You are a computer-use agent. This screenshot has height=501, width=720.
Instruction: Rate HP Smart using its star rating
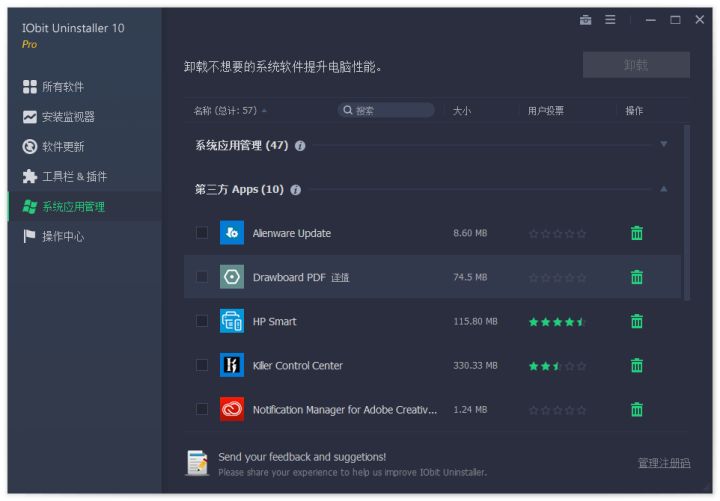pyautogui.click(x=557, y=322)
